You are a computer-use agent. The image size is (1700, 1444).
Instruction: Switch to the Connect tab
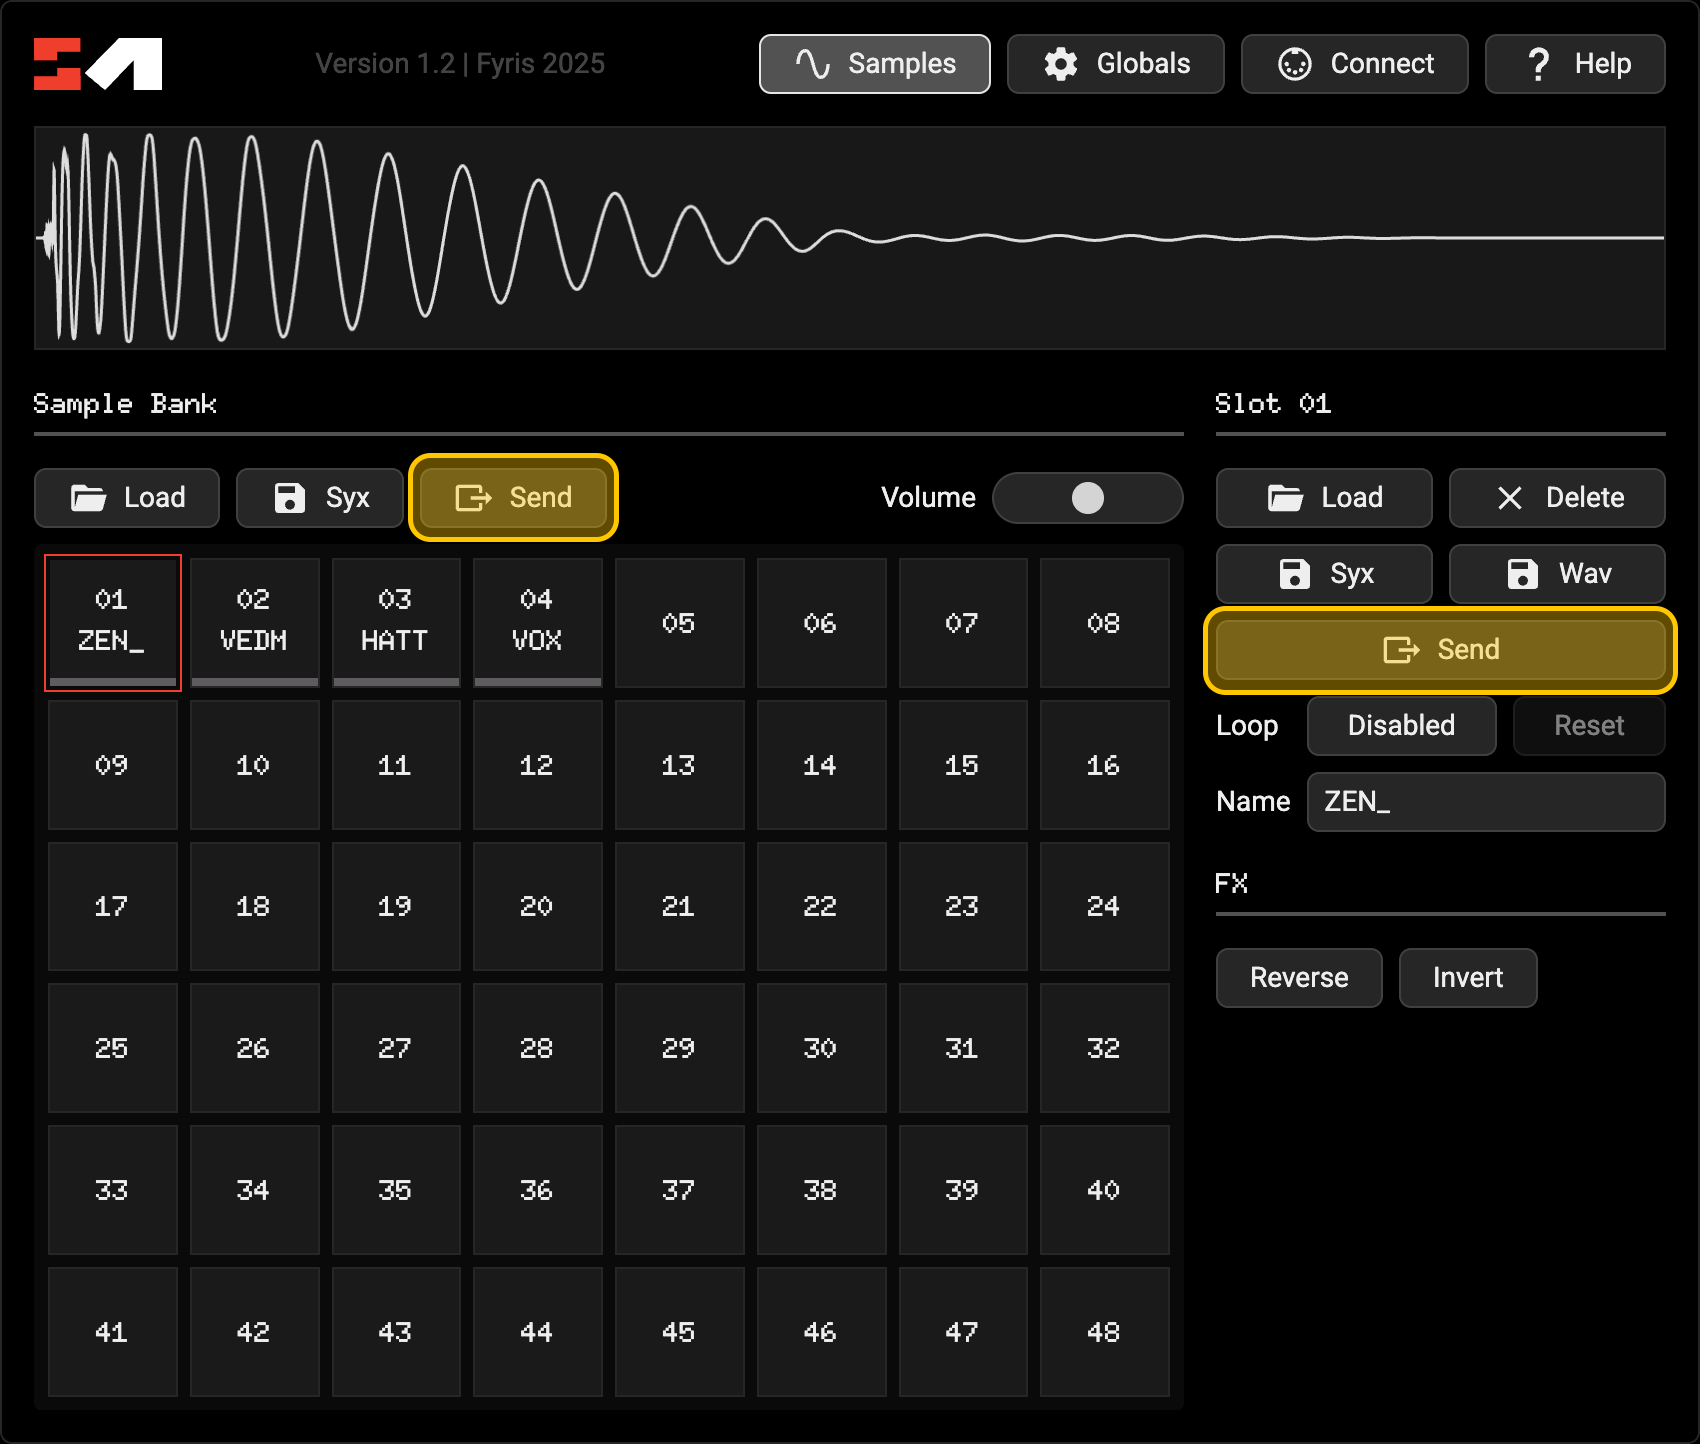click(x=1354, y=64)
